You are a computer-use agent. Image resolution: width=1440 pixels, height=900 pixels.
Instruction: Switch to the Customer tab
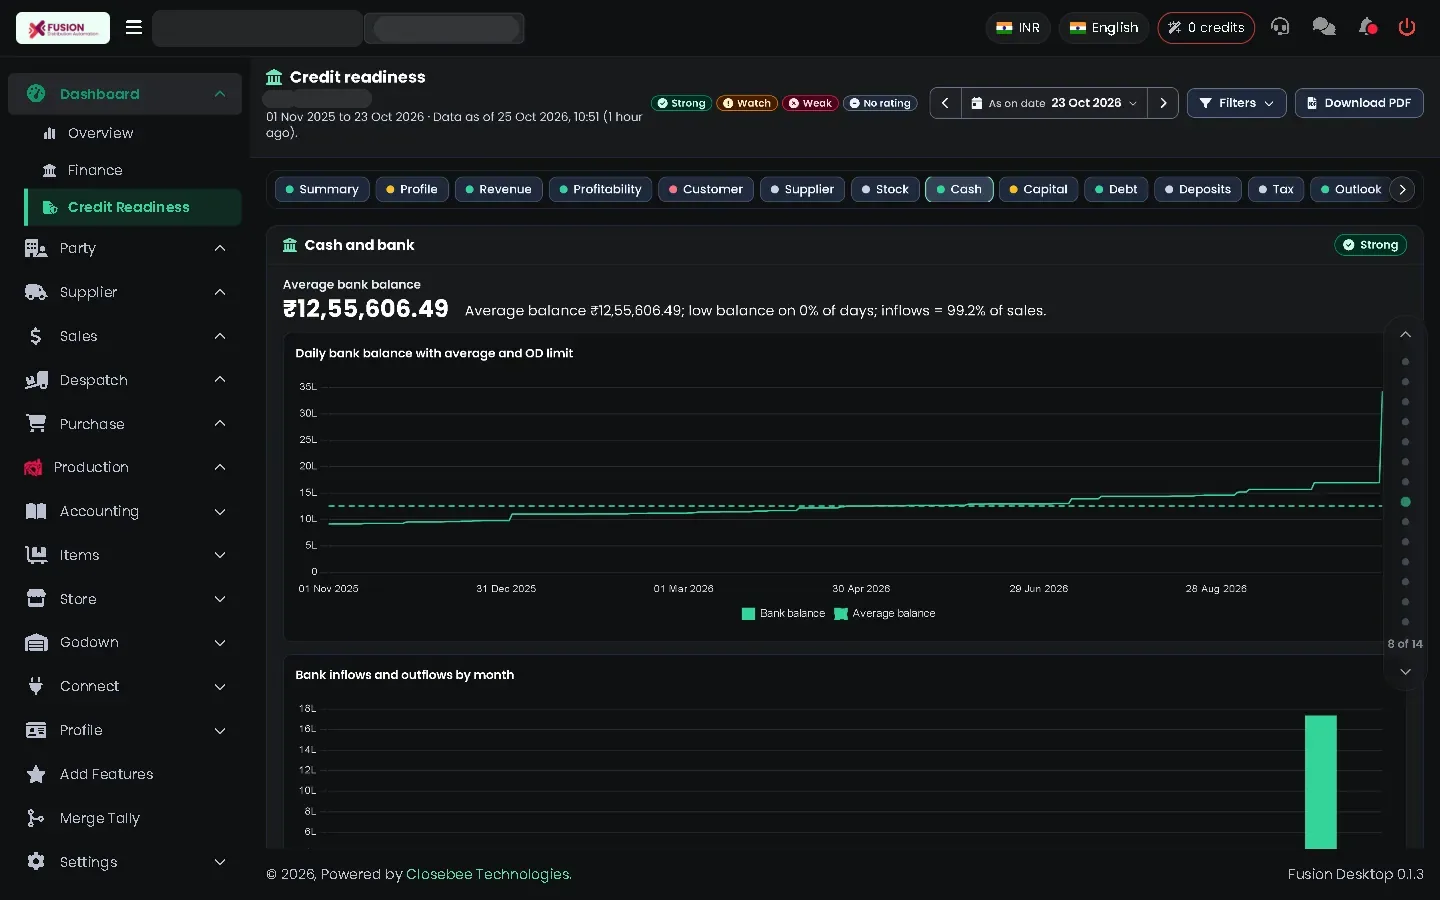coord(706,189)
